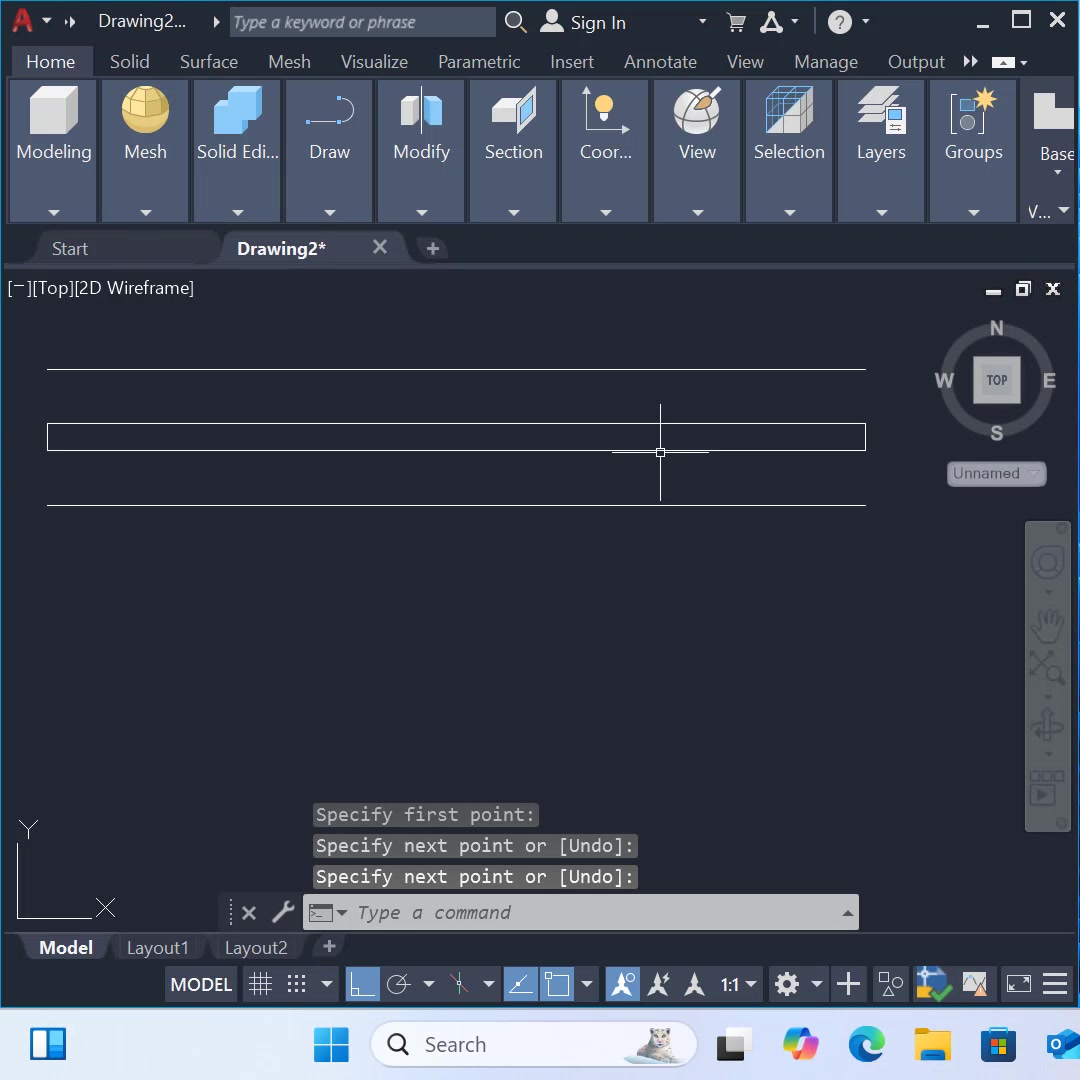Toggle isometric drafting in status bar
1080x1080 pixels.
click(459, 984)
